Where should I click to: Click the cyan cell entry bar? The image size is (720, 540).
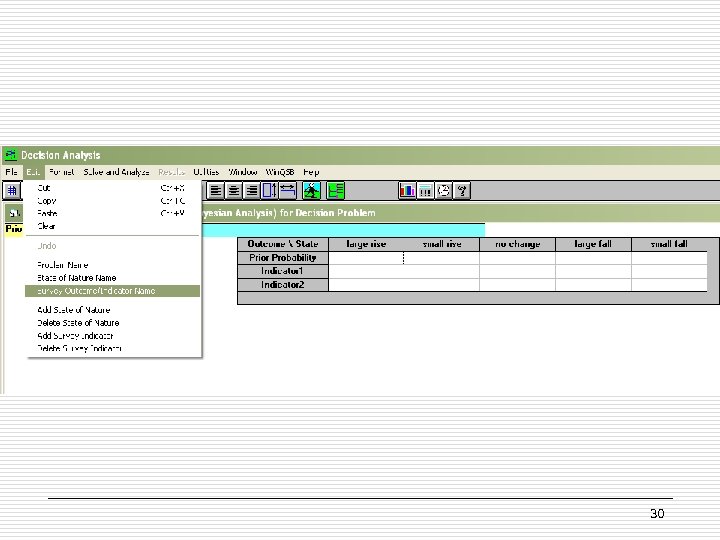[343, 229]
